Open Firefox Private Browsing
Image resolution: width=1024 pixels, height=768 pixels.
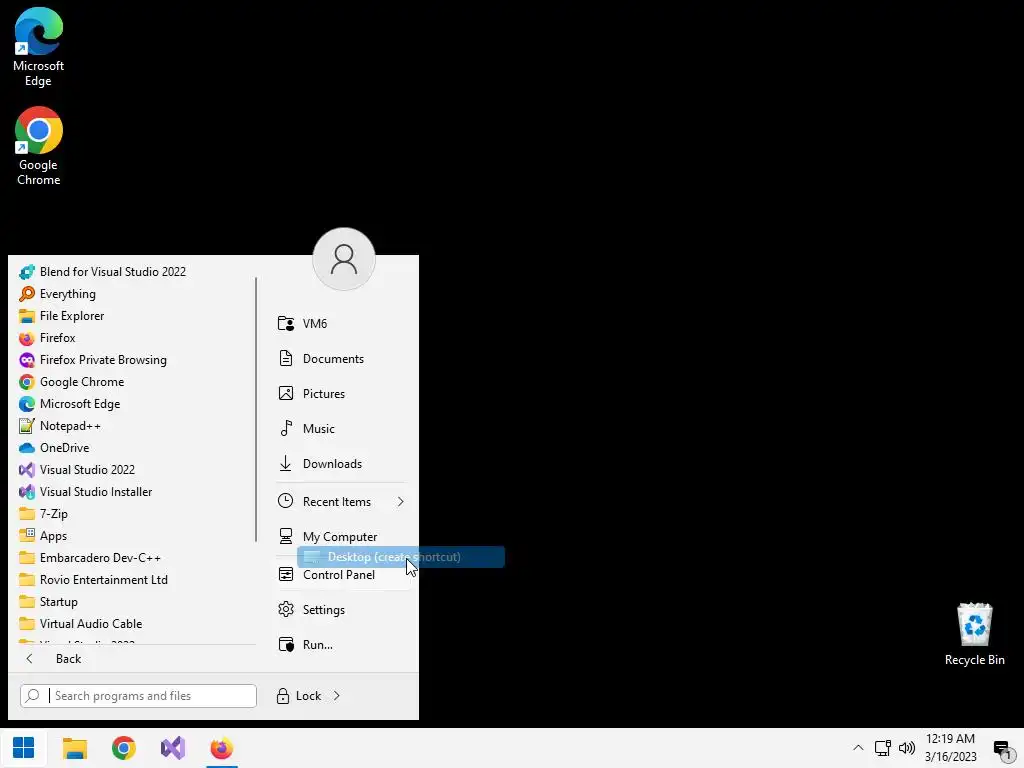pos(93,360)
